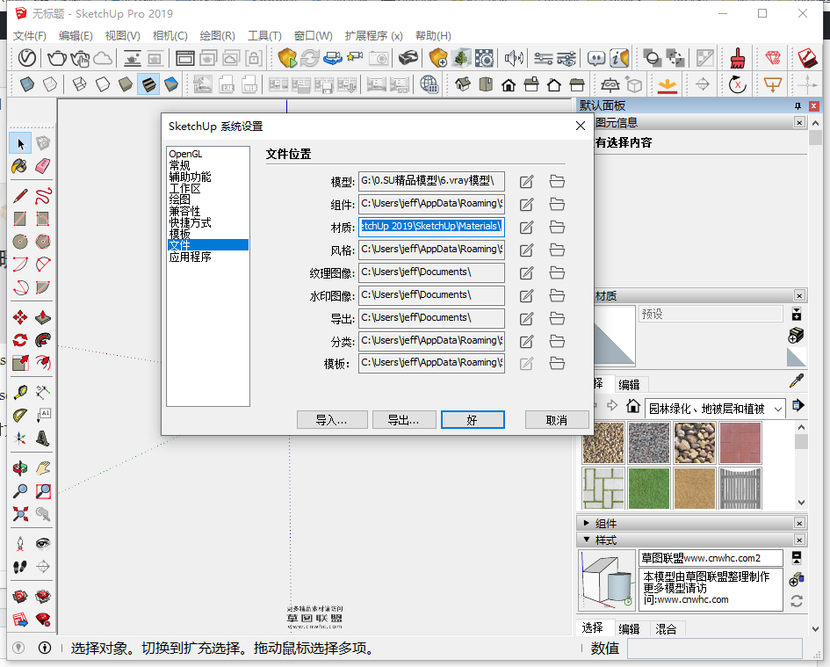Open the V-Ray asset editor icon

(x=26, y=58)
